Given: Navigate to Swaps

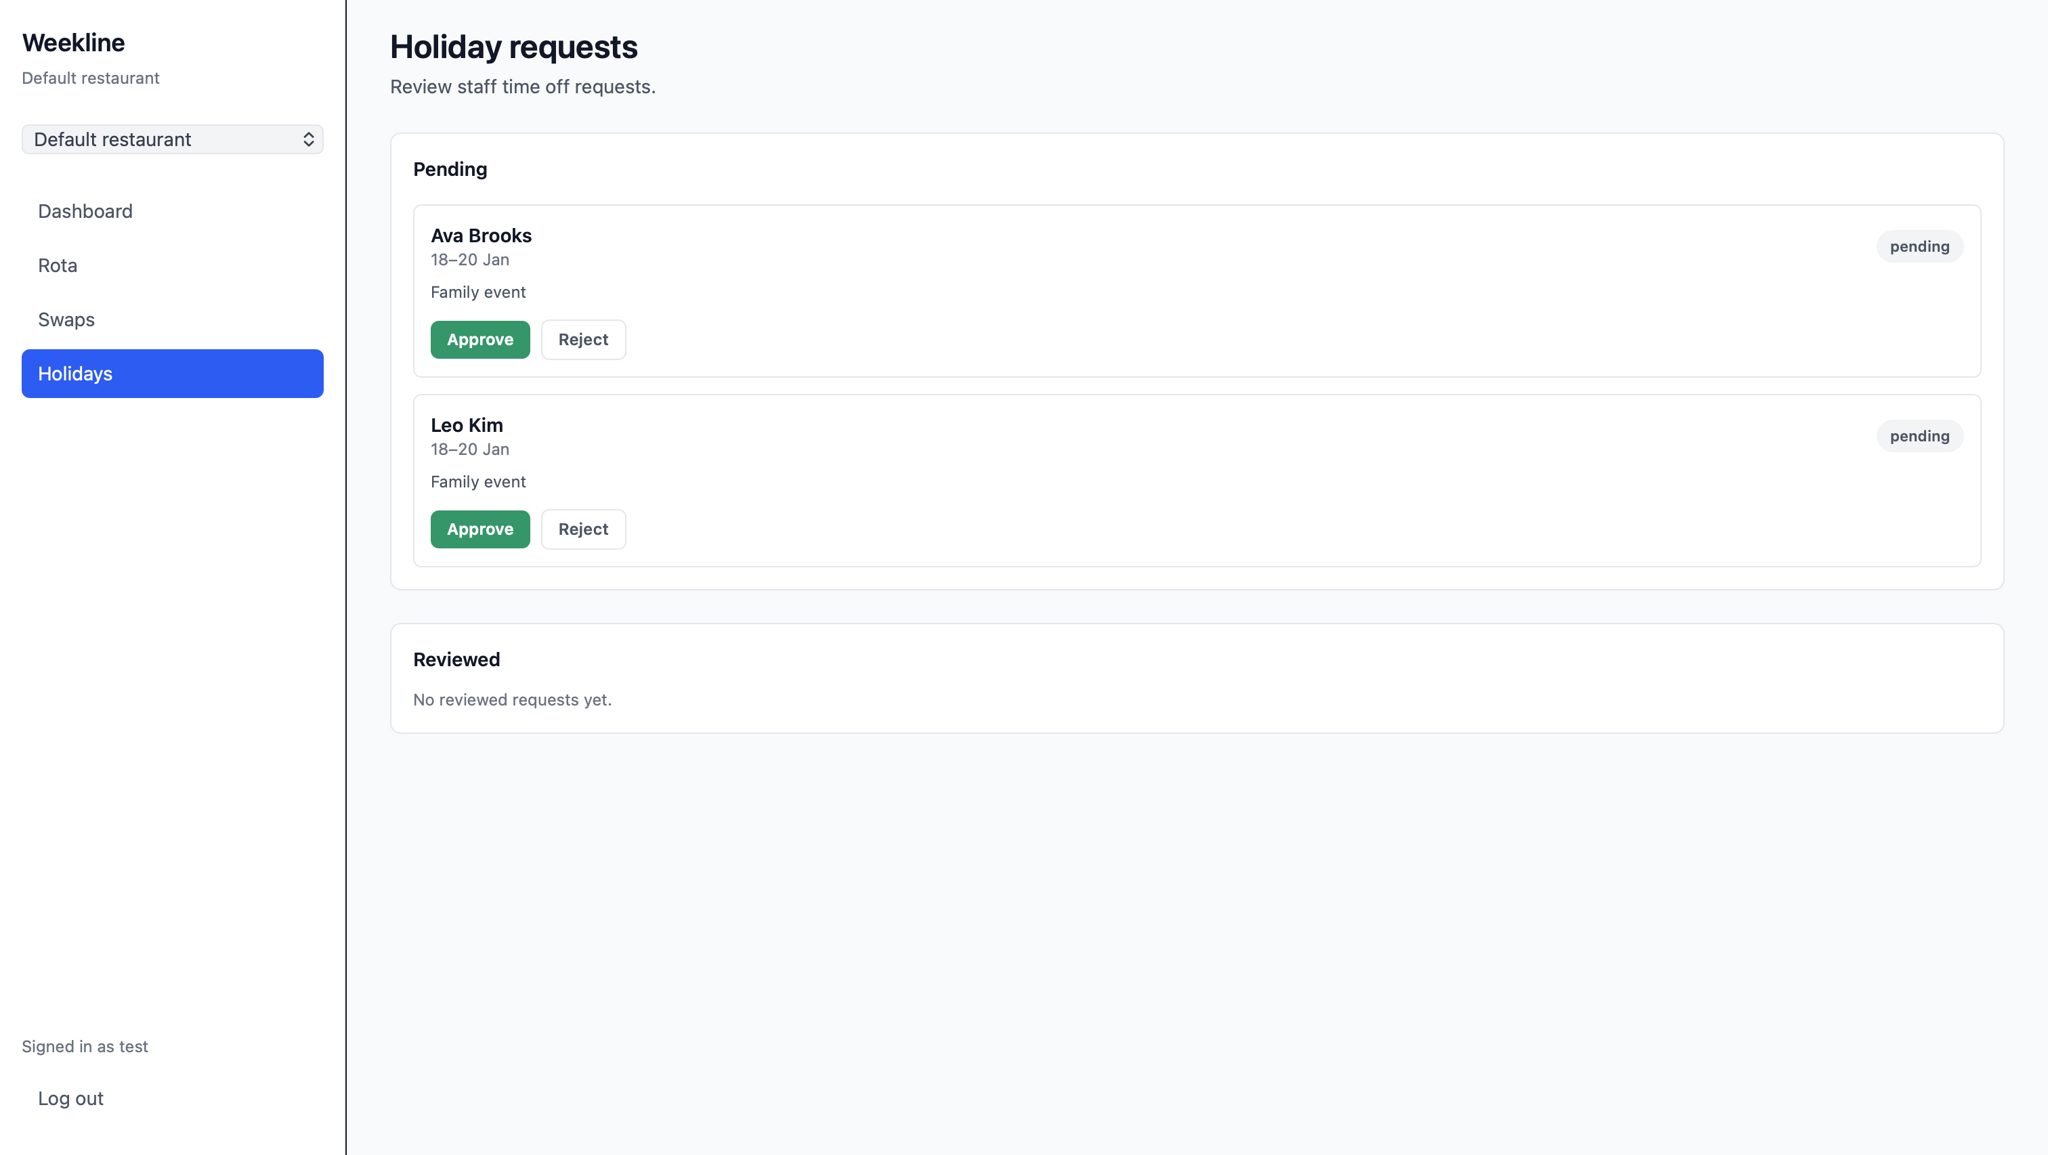Looking at the screenshot, I should pos(172,319).
